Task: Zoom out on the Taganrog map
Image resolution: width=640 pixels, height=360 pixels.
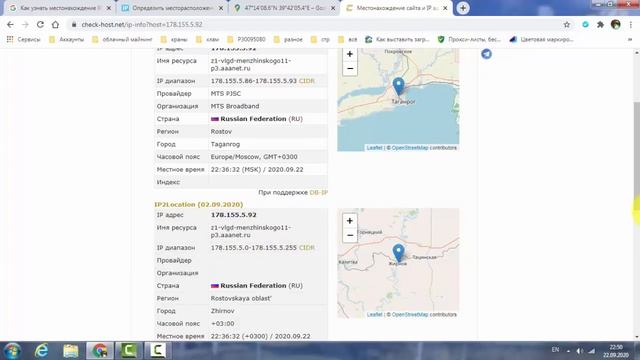Action: 350,68
